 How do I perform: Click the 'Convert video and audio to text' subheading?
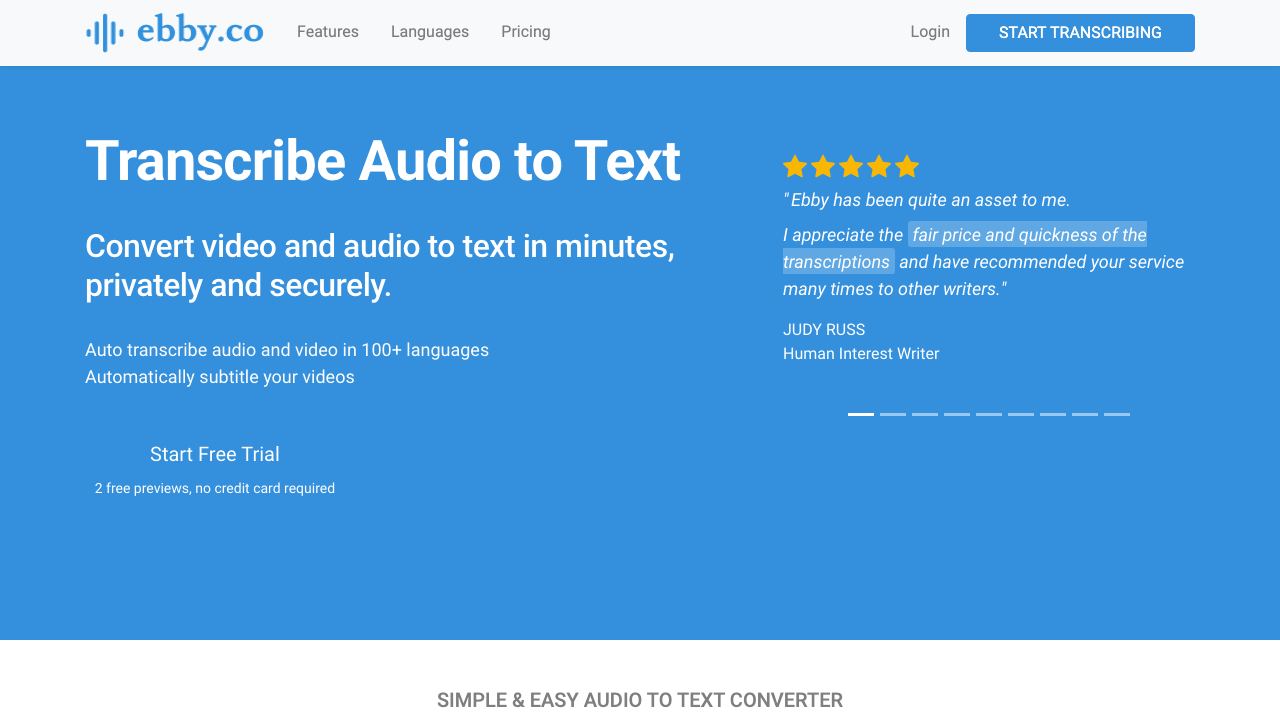[380, 266]
